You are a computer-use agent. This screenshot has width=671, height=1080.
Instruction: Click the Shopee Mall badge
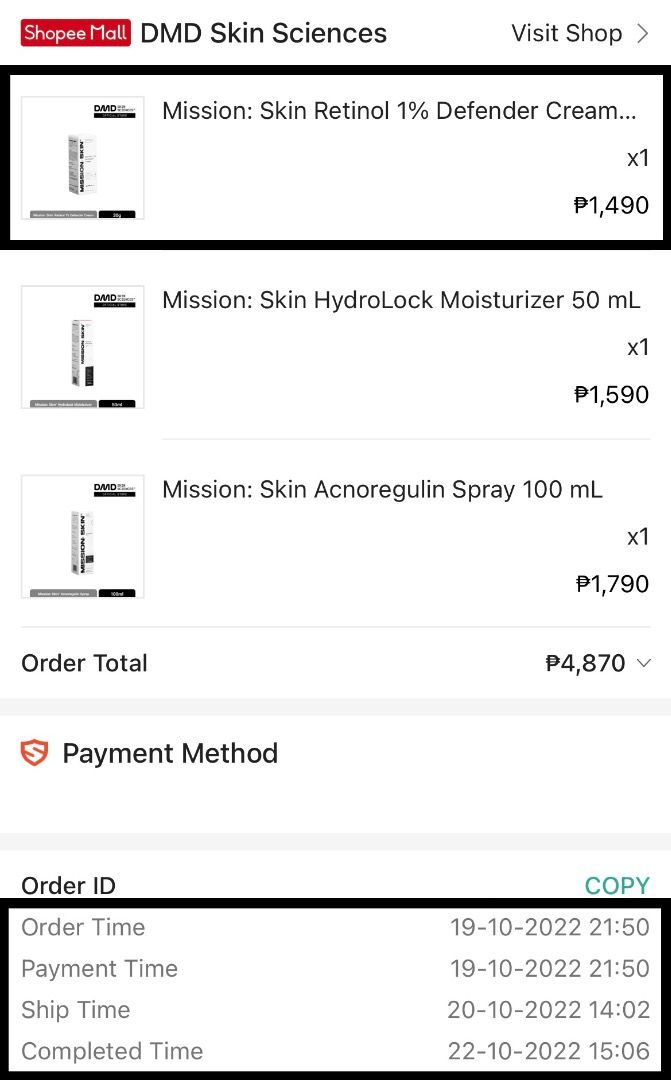75,33
